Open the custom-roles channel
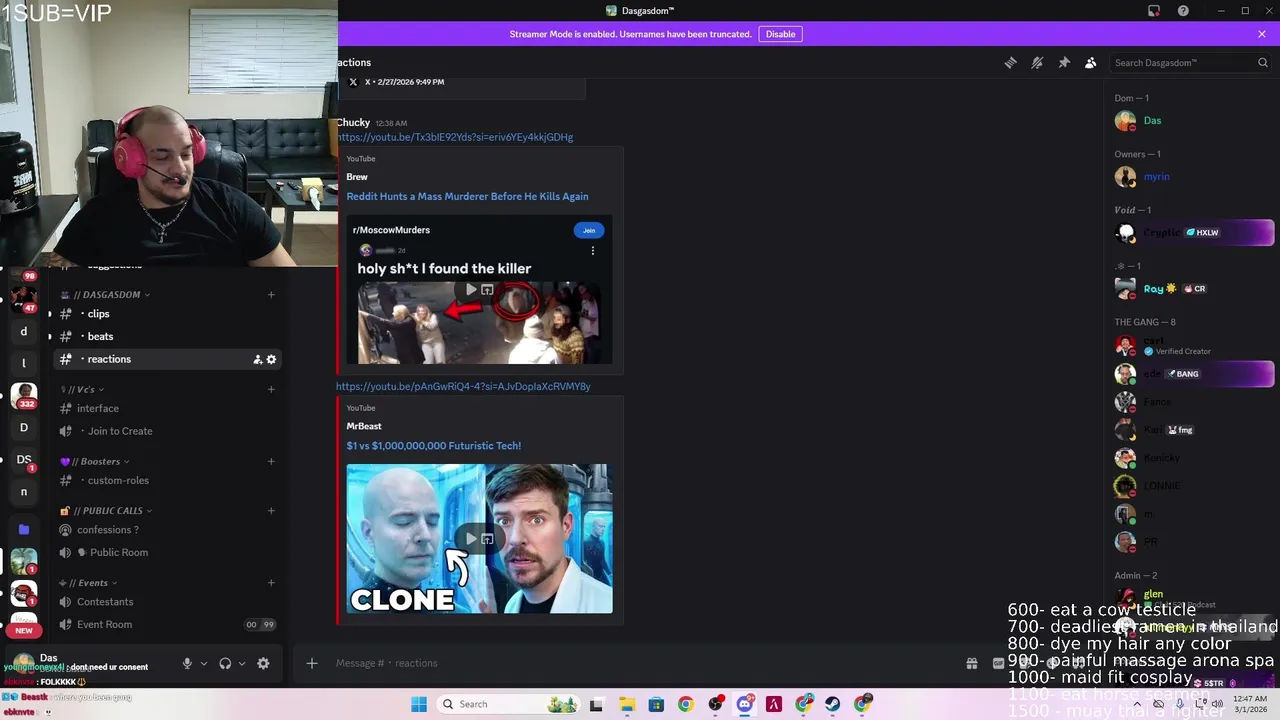The image size is (1280, 720). click(167, 480)
